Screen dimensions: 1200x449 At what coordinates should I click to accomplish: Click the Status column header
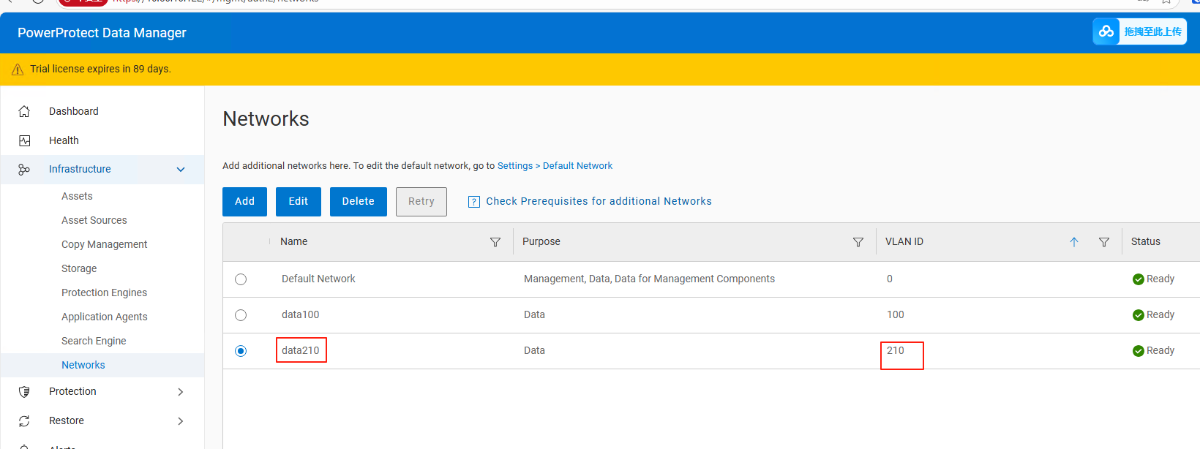point(1146,242)
